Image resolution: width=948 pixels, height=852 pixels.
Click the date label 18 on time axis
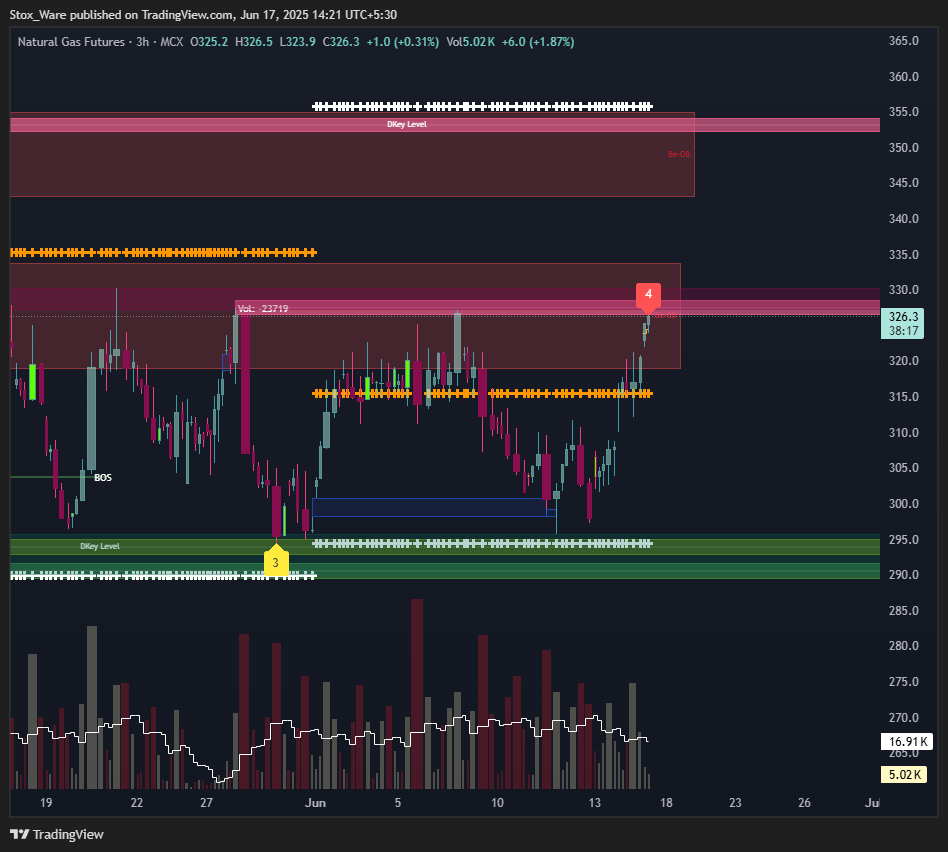[x=666, y=803]
